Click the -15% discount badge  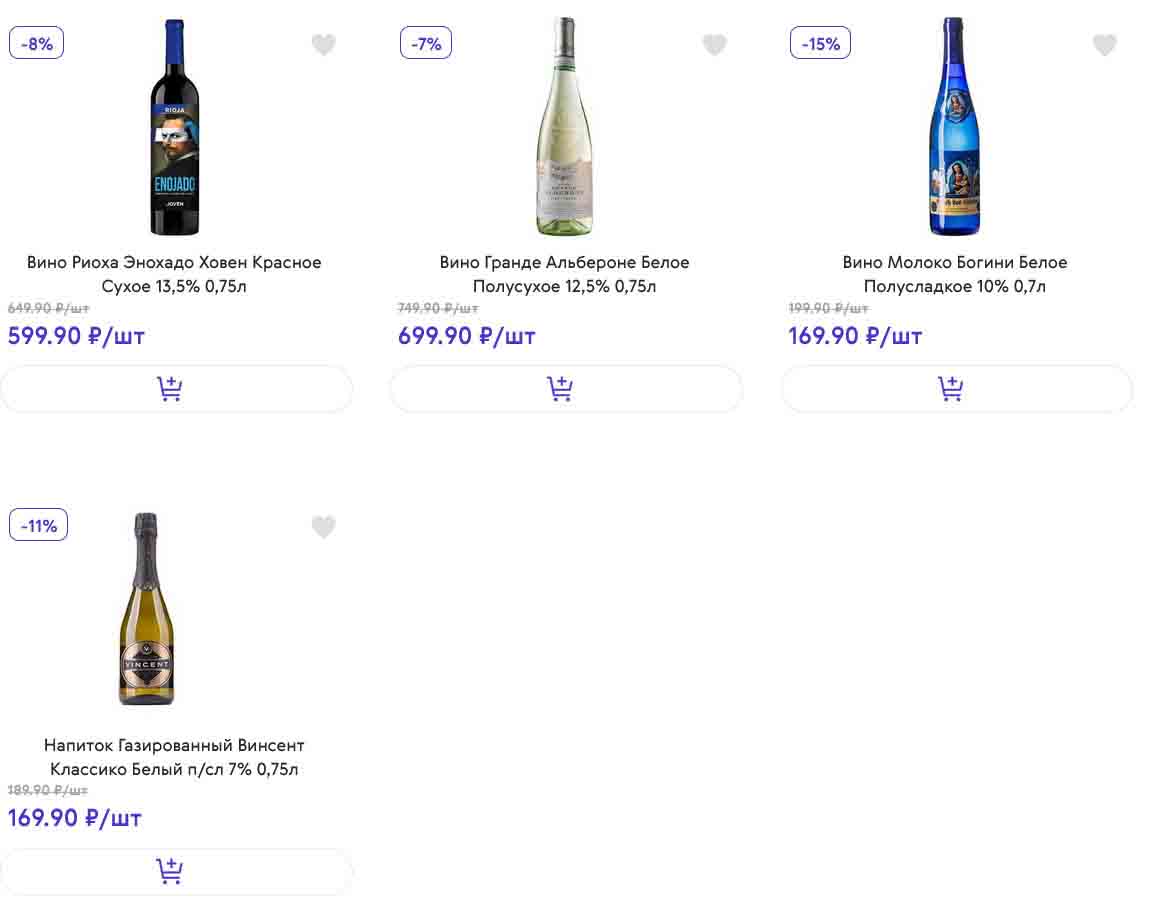click(820, 43)
